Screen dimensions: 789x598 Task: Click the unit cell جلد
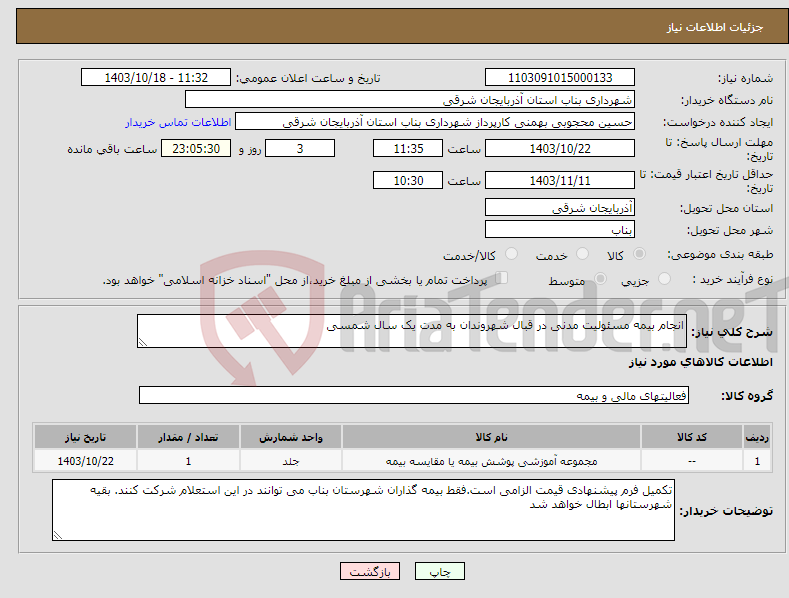pos(291,461)
